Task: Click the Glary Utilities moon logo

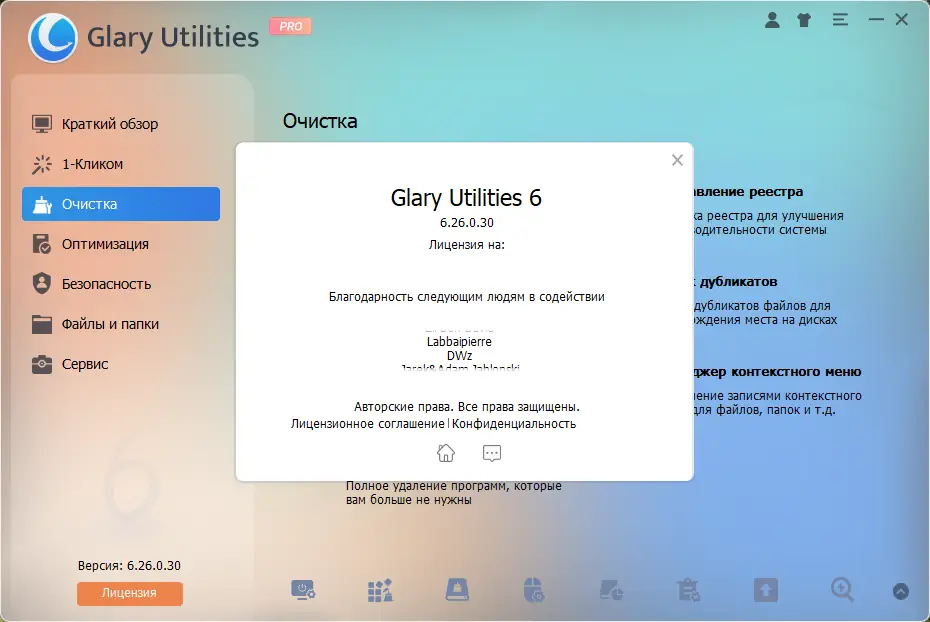Action: pyautogui.click(x=53, y=37)
